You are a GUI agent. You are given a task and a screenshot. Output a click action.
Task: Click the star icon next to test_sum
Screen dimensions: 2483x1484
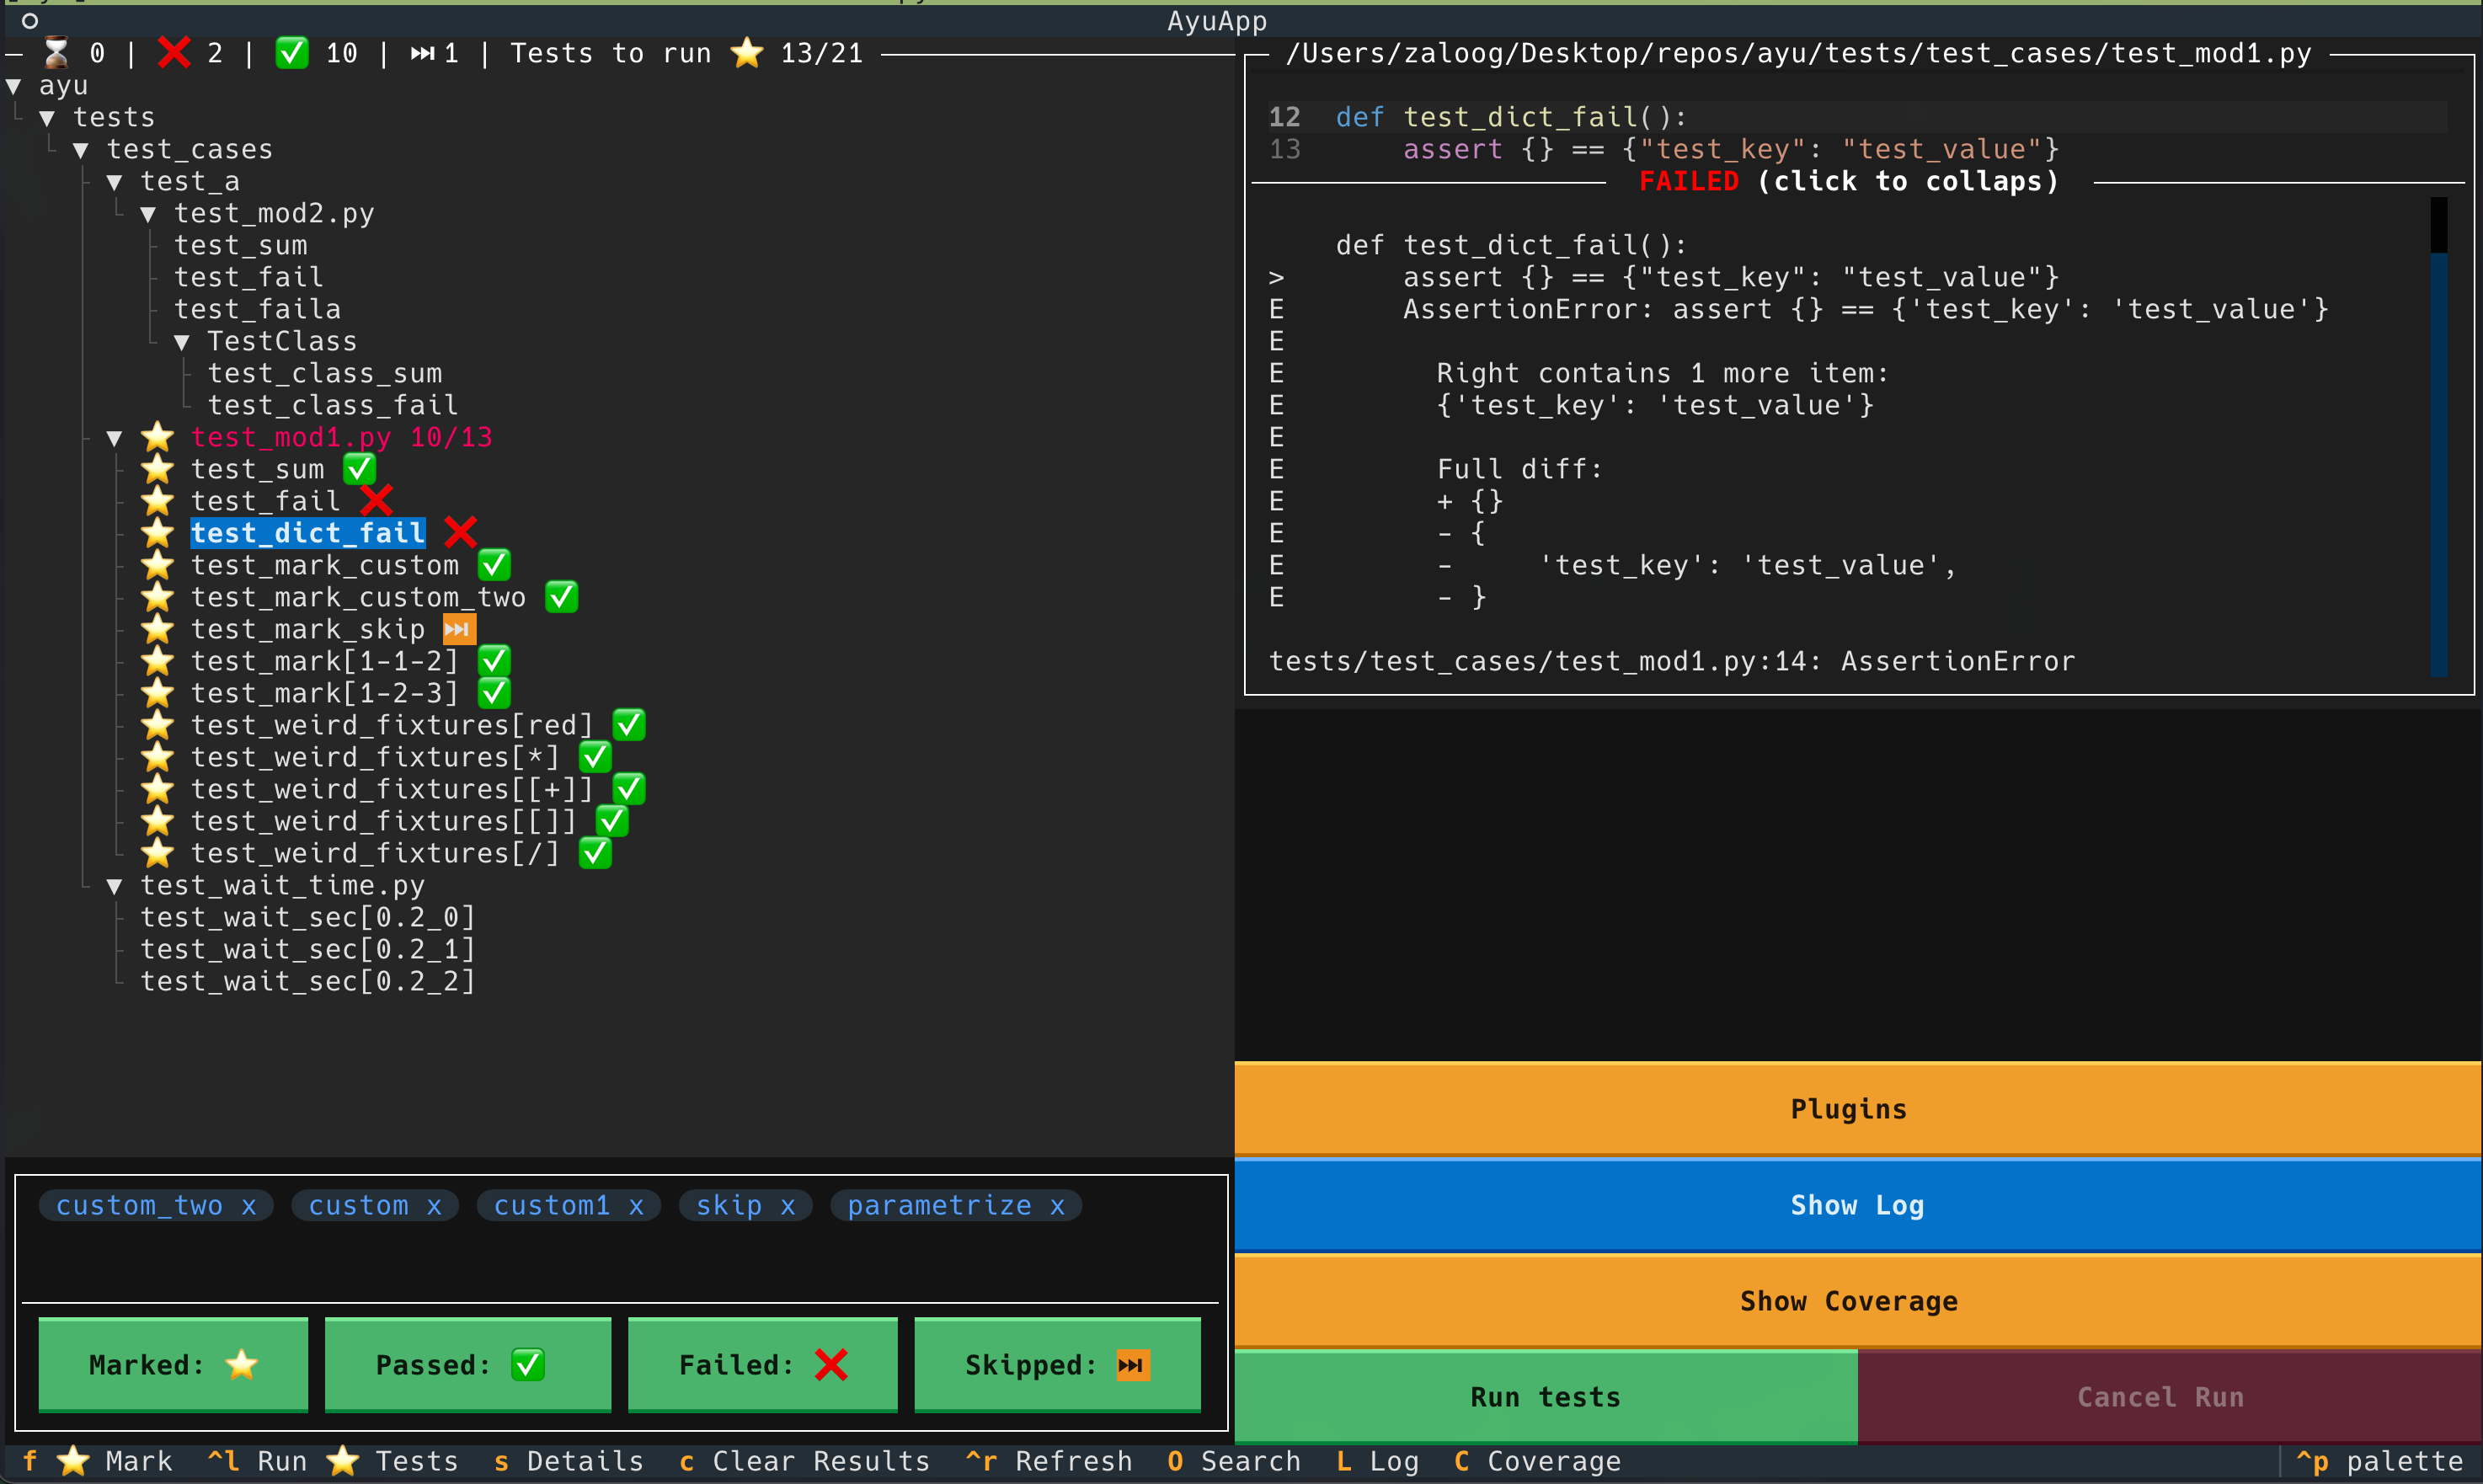(x=157, y=469)
